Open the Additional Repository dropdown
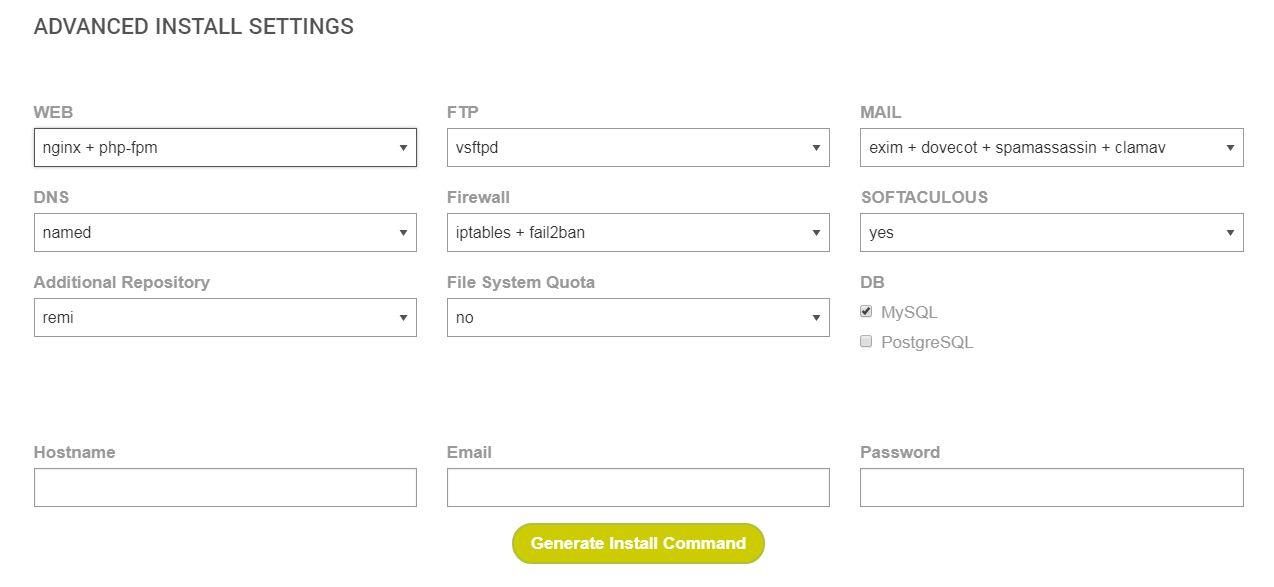 pos(225,318)
